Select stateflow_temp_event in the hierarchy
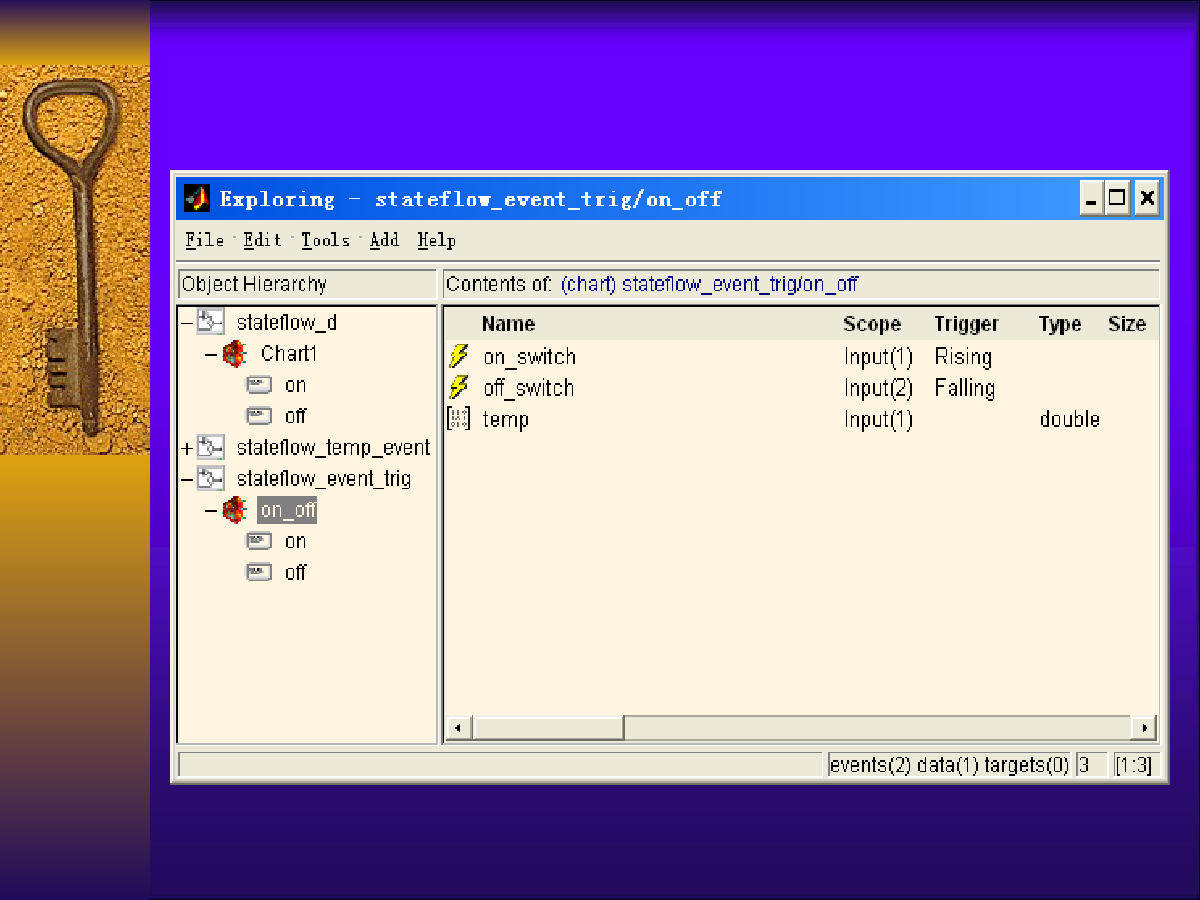 click(x=333, y=448)
